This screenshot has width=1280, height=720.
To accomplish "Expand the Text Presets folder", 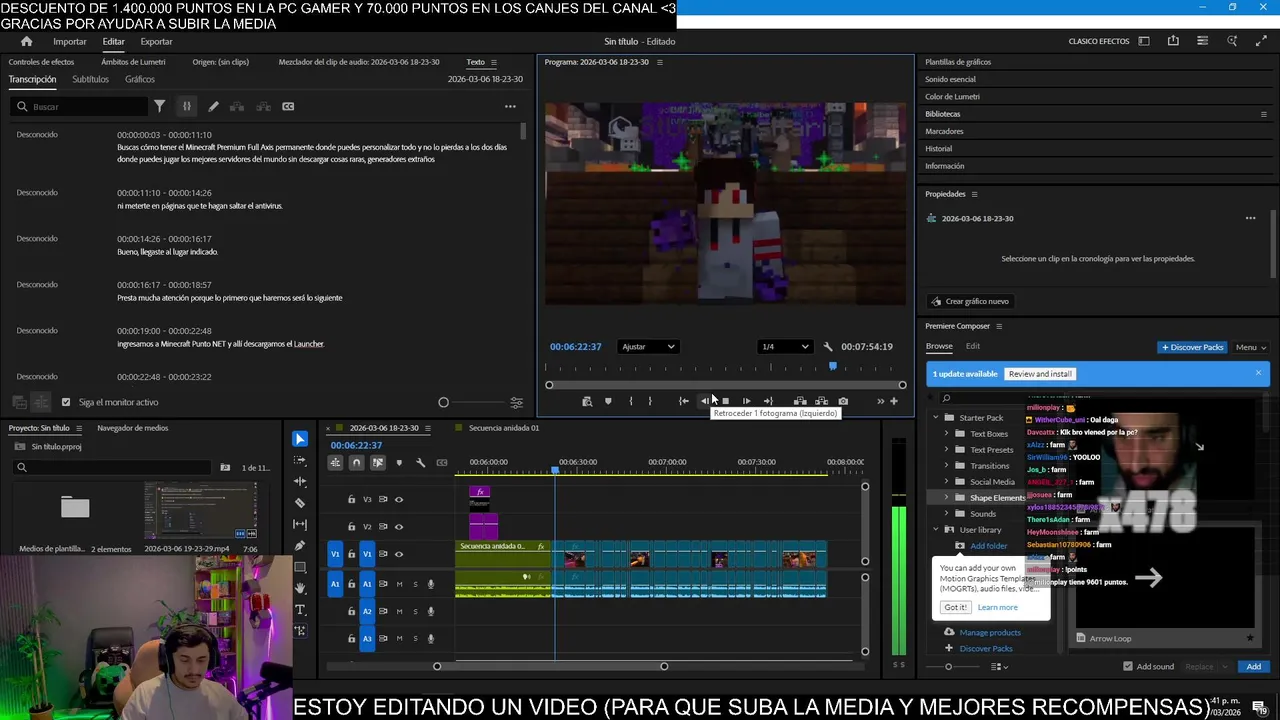I will (947, 450).
